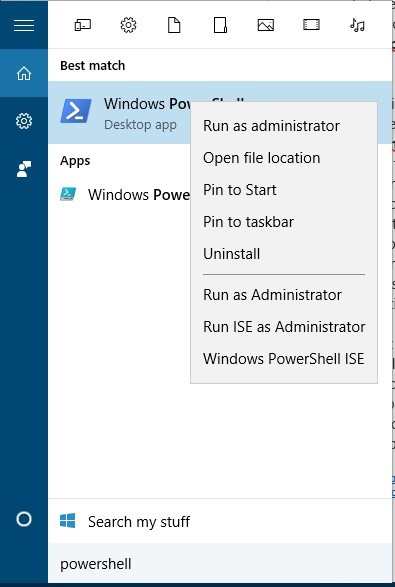The height and width of the screenshot is (587, 395).
Task: Click the search box containing powershell
Action: pos(220,564)
